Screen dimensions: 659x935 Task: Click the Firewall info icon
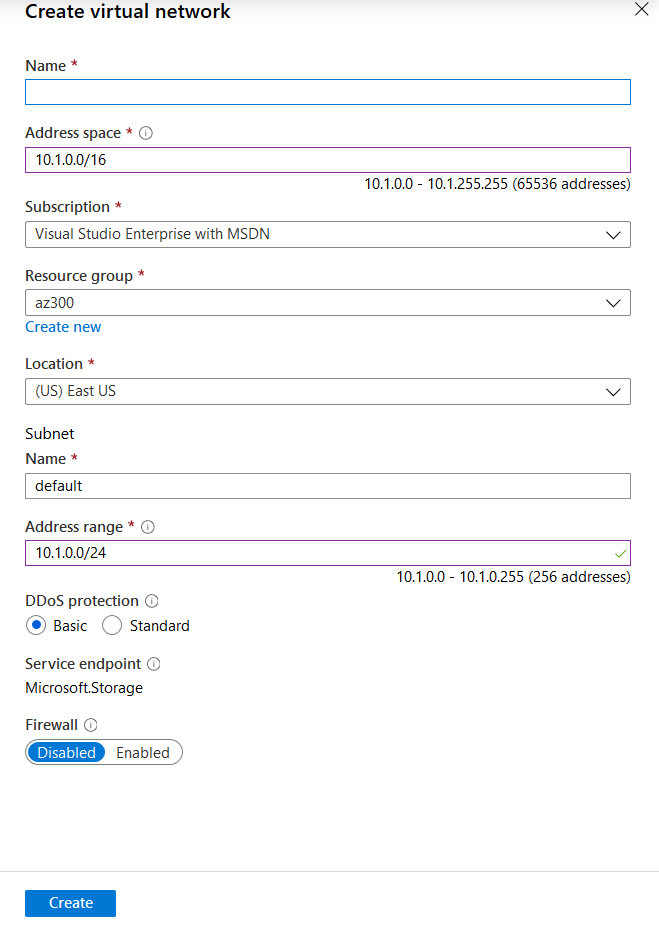click(91, 725)
